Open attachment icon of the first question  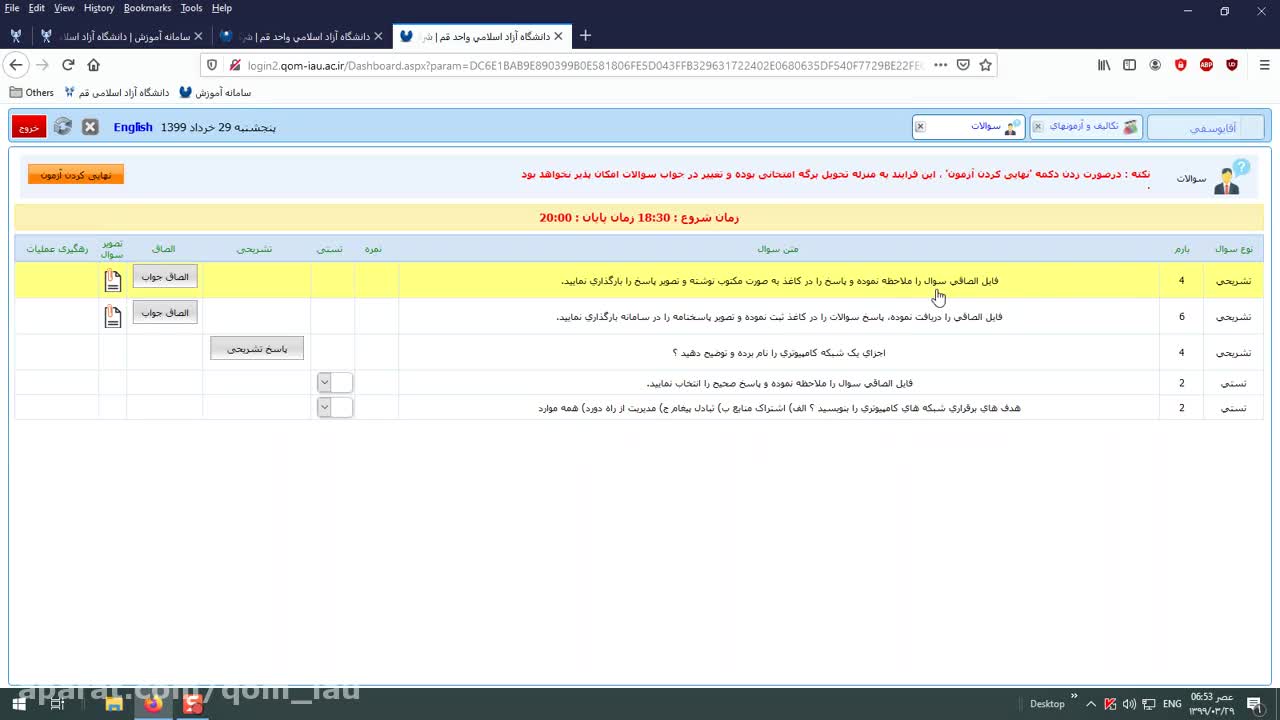click(x=113, y=281)
